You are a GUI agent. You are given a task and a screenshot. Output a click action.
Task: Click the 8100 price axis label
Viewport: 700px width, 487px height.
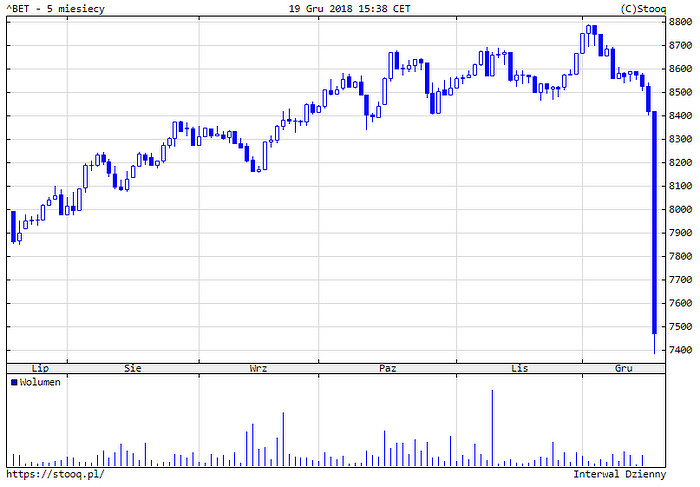pyautogui.click(x=680, y=186)
